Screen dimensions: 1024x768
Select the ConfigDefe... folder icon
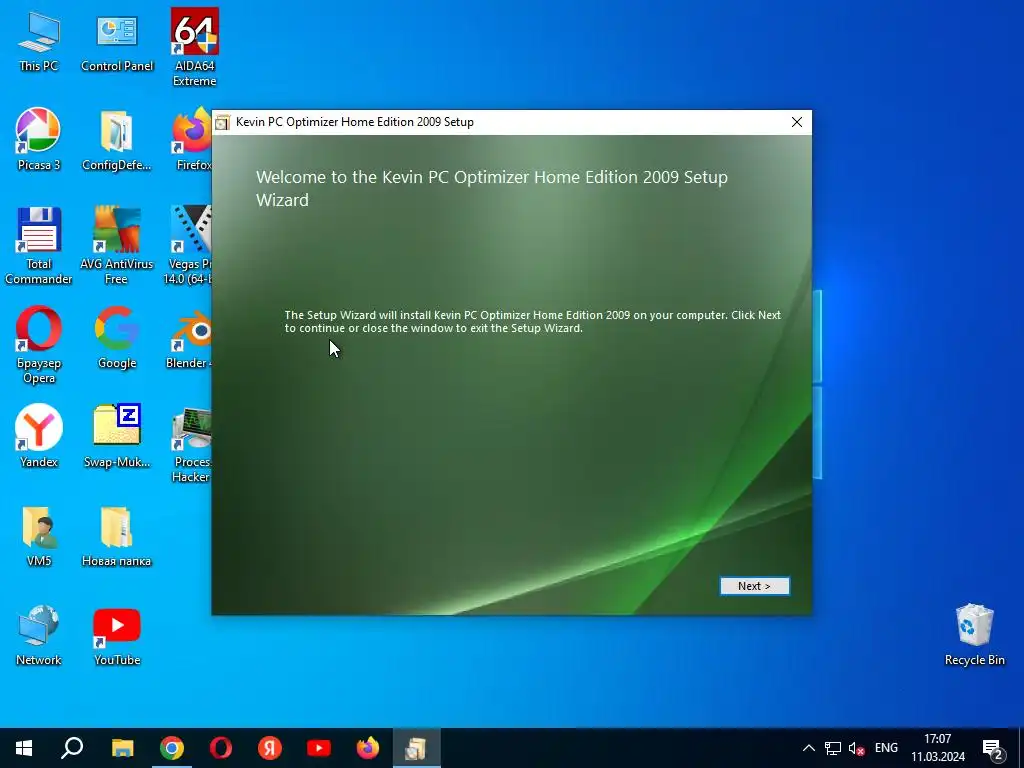117,140
